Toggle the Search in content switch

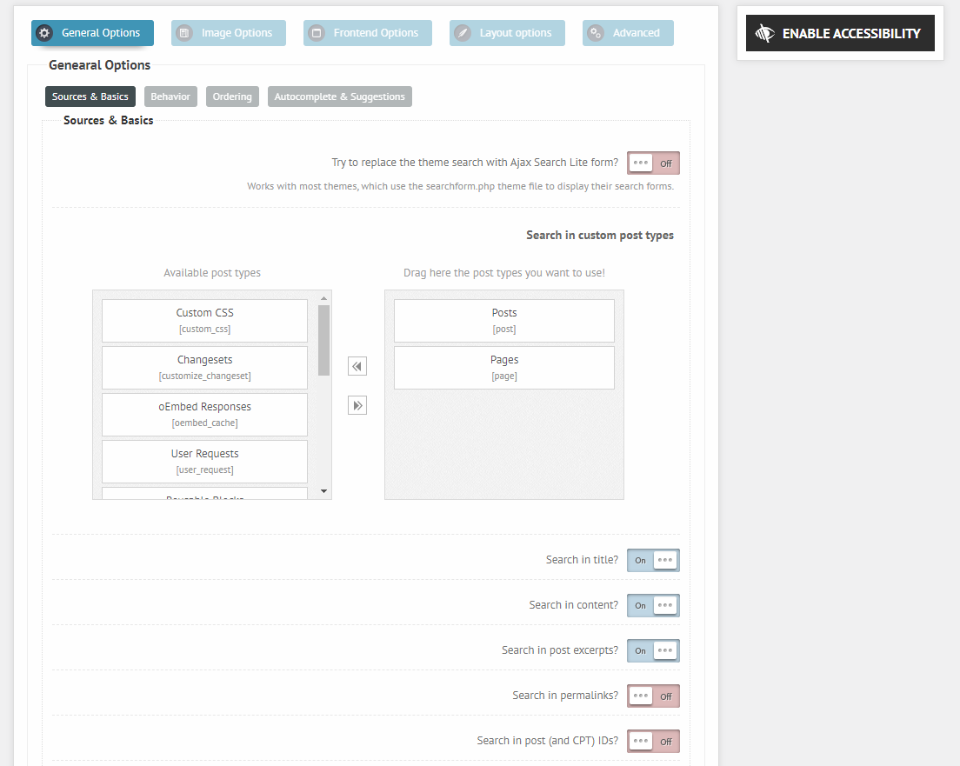point(653,606)
